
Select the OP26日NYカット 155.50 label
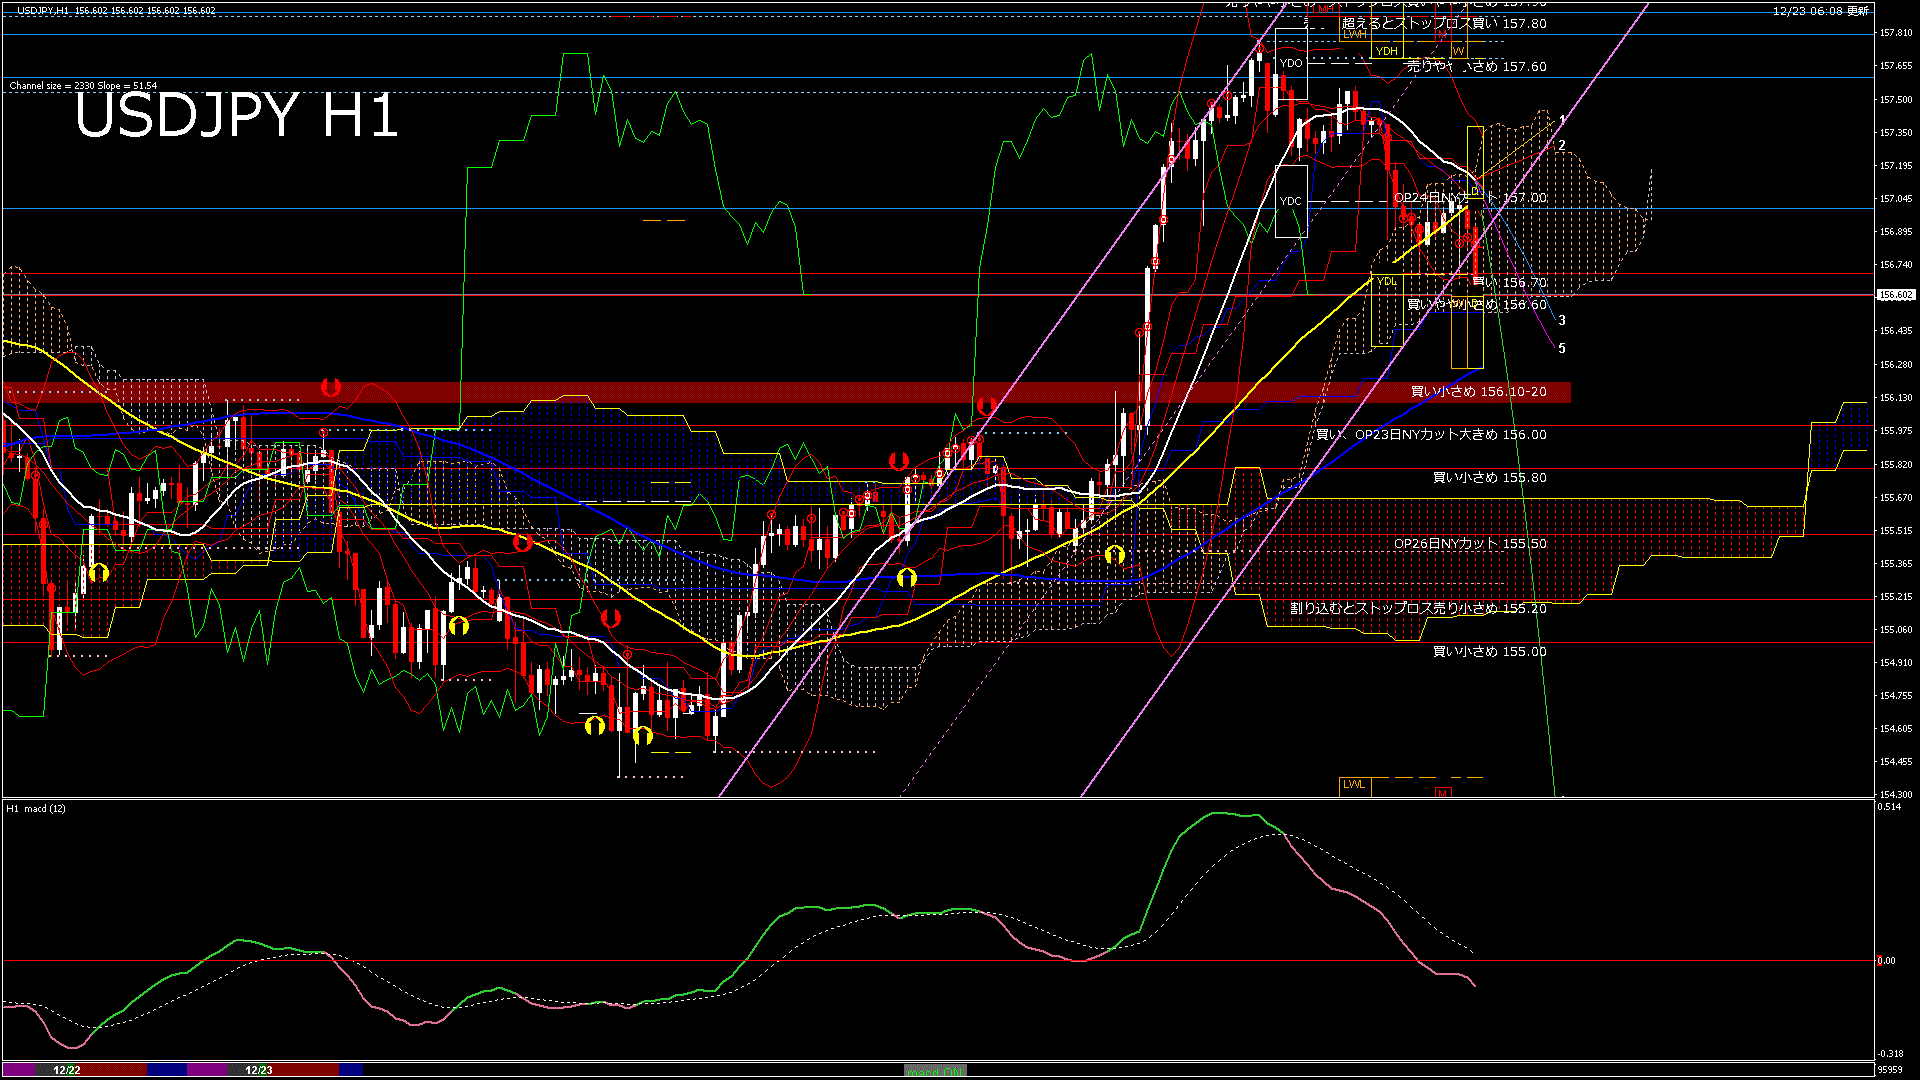point(1470,544)
